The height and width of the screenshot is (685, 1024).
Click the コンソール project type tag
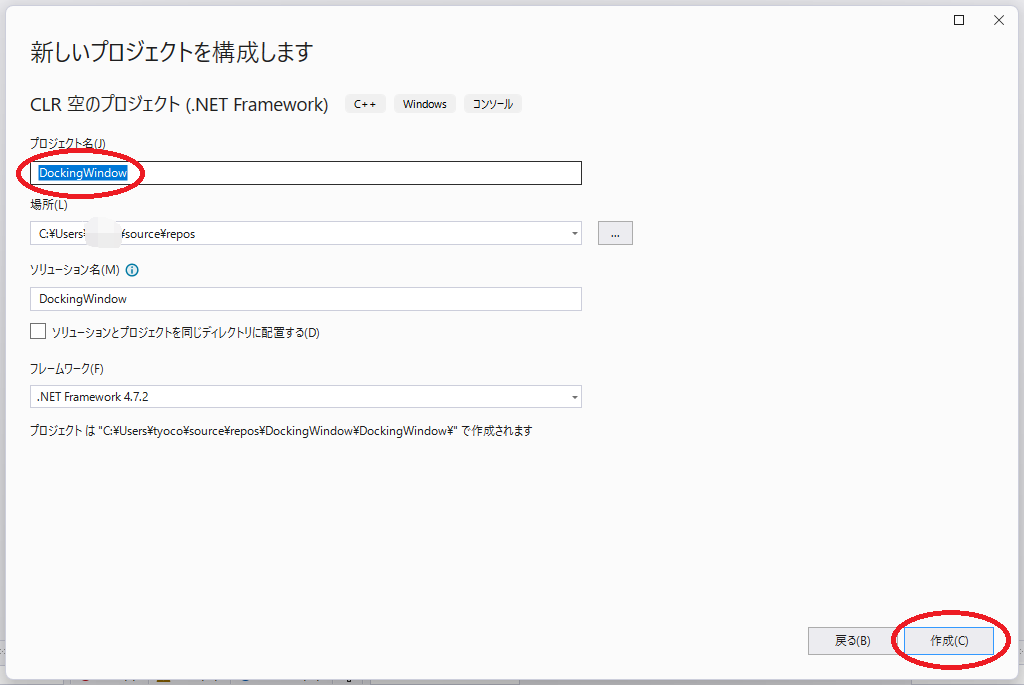(x=493, y=104)
